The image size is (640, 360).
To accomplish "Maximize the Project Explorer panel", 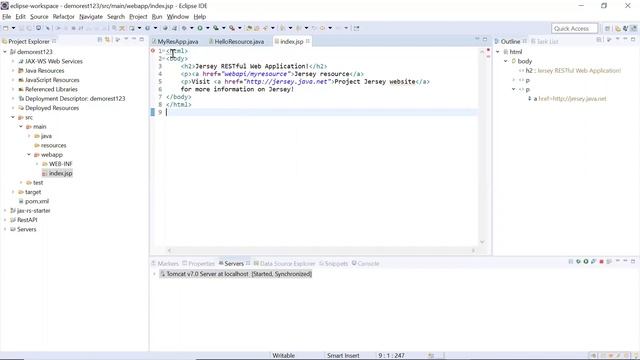I will click(142, 39).
